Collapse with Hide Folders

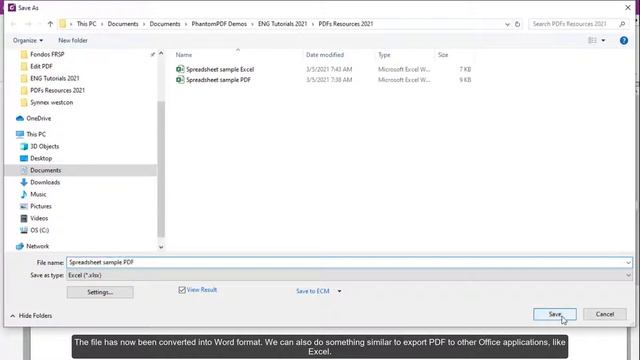[31, 316]
